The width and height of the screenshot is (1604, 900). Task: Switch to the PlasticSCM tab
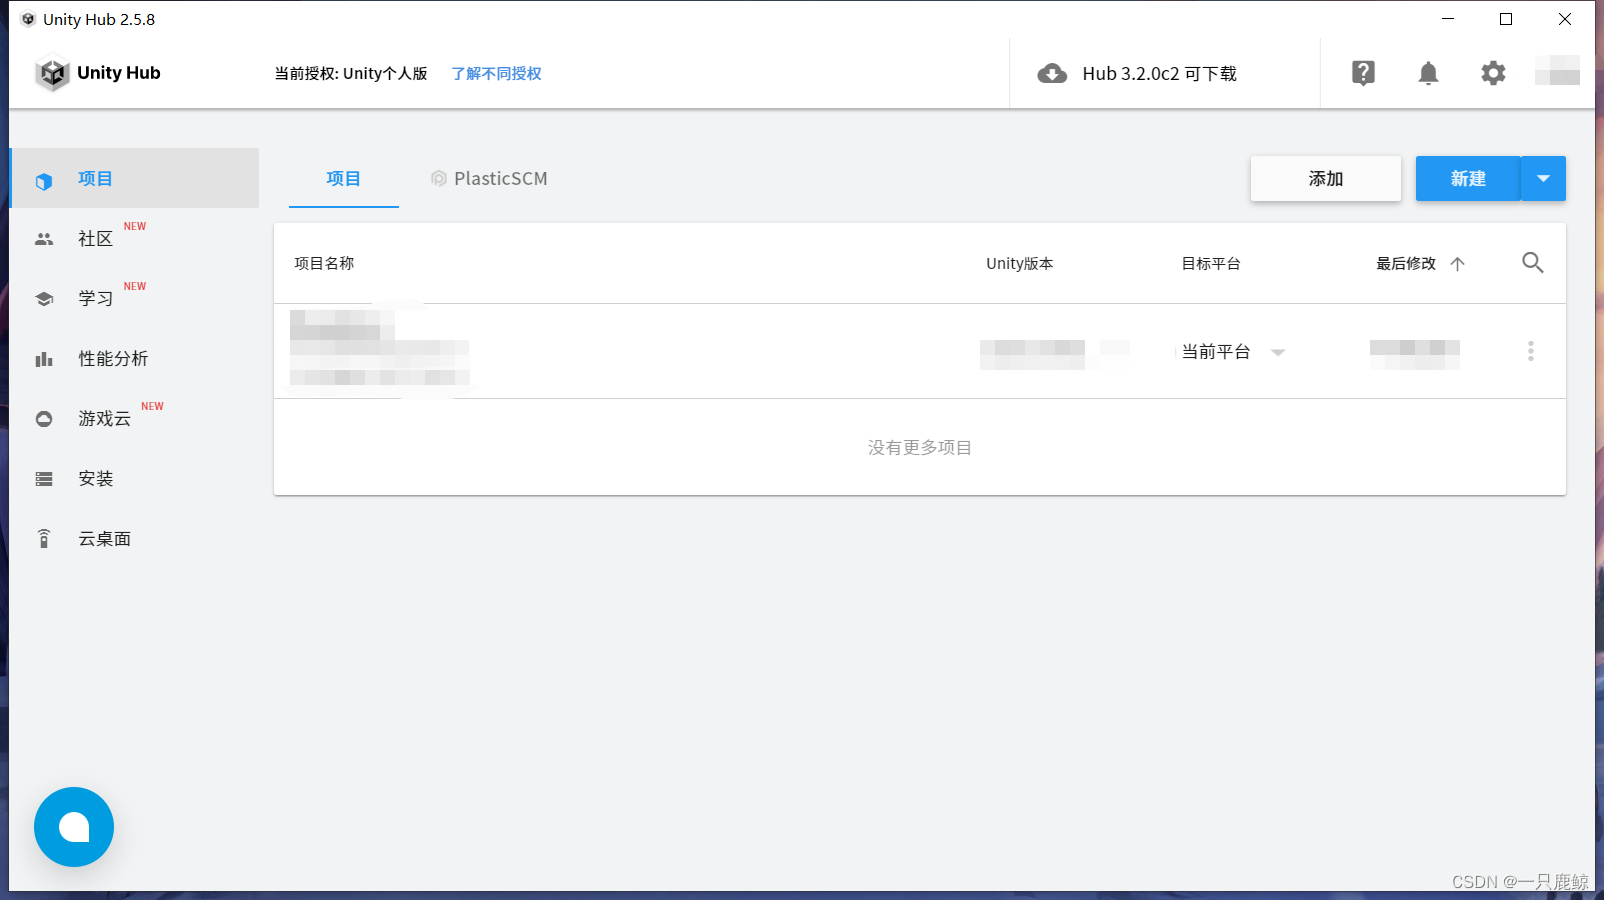pos(489,179)
